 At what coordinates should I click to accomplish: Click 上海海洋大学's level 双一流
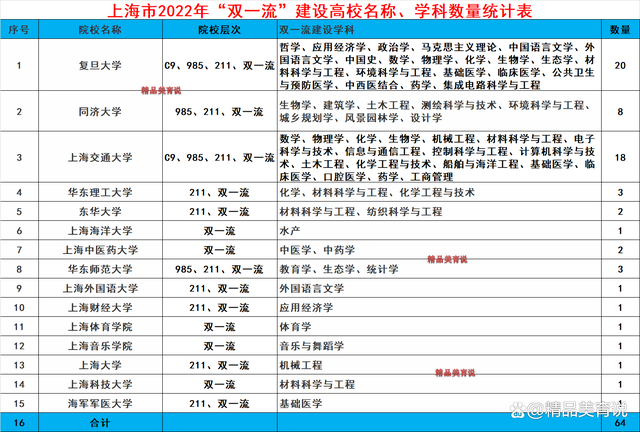pyautogui.click(x=220, y=231)
